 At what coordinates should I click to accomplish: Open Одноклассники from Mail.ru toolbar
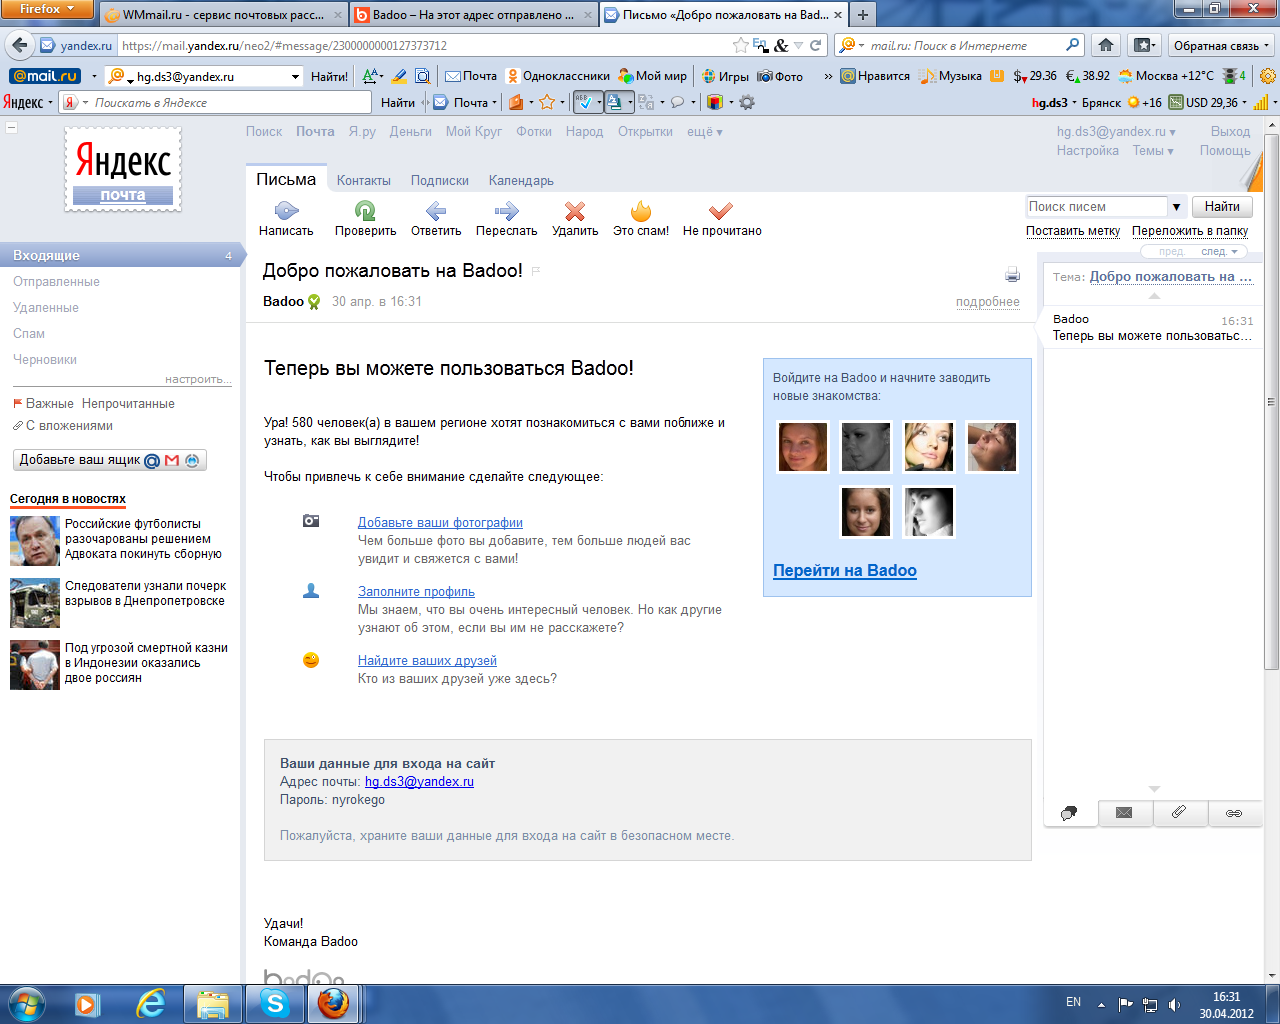[558, 76]
